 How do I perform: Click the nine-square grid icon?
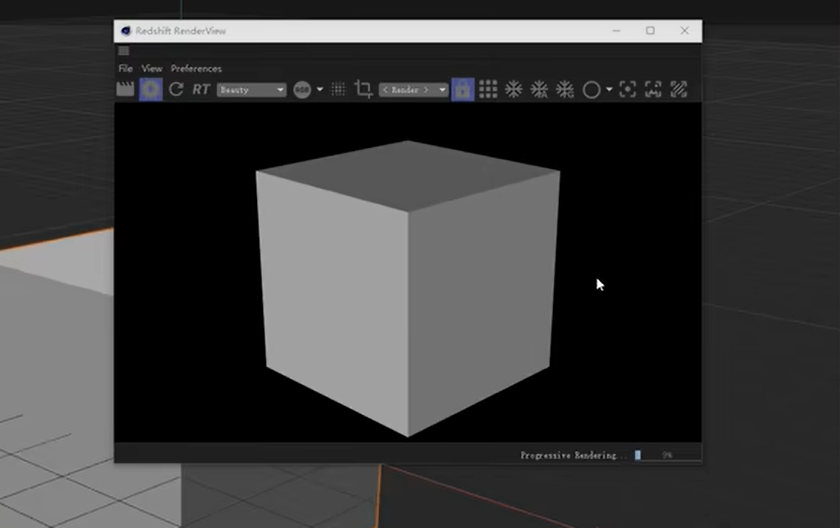488,90
